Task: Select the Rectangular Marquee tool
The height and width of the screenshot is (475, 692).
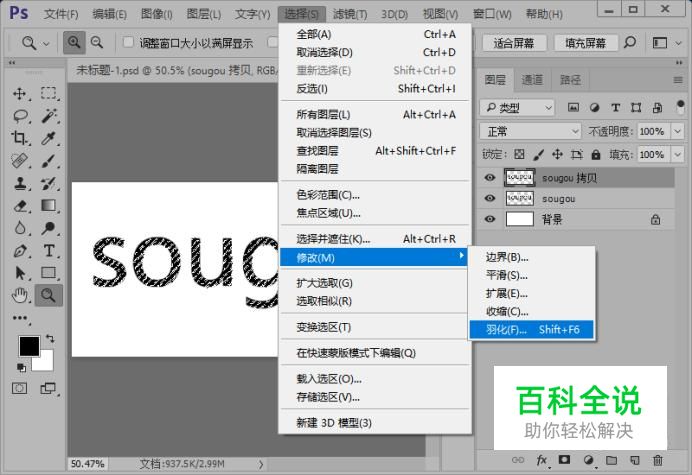Action: pos(49,93)
